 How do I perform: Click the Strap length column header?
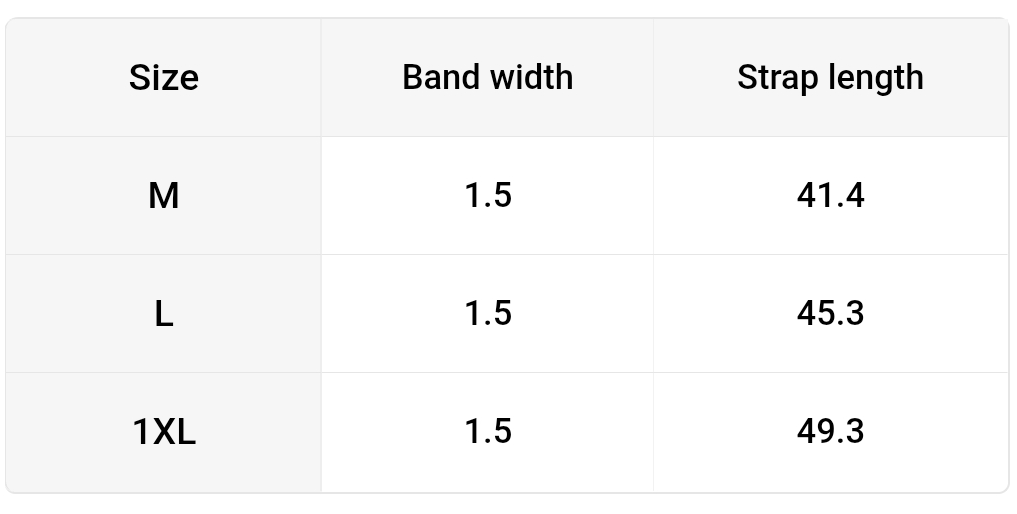(830, 78)
